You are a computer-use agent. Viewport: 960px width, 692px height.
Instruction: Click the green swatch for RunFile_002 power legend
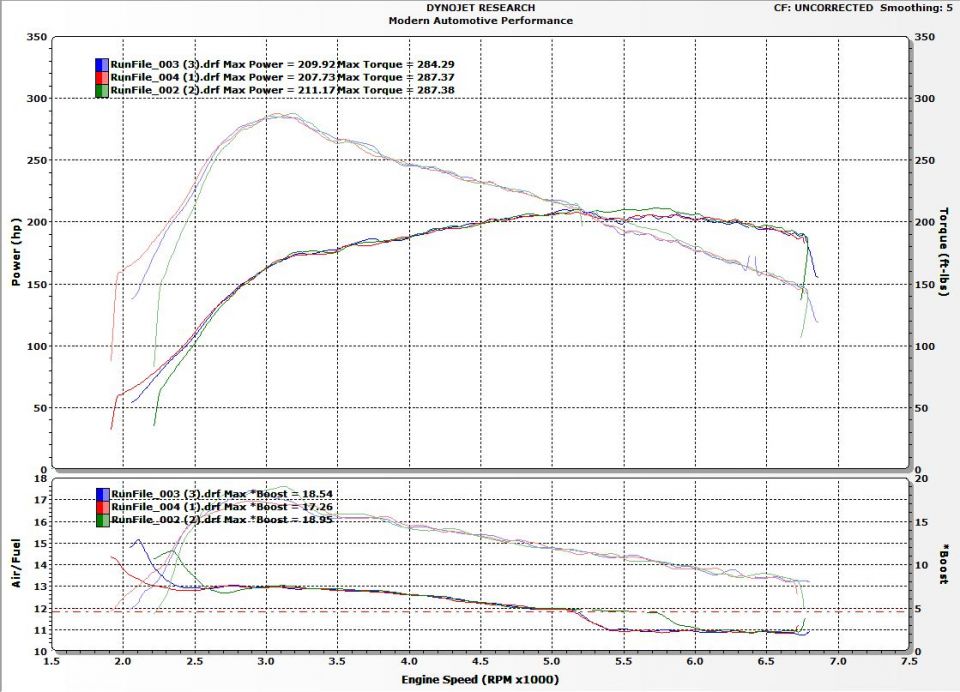click(102, 91)
